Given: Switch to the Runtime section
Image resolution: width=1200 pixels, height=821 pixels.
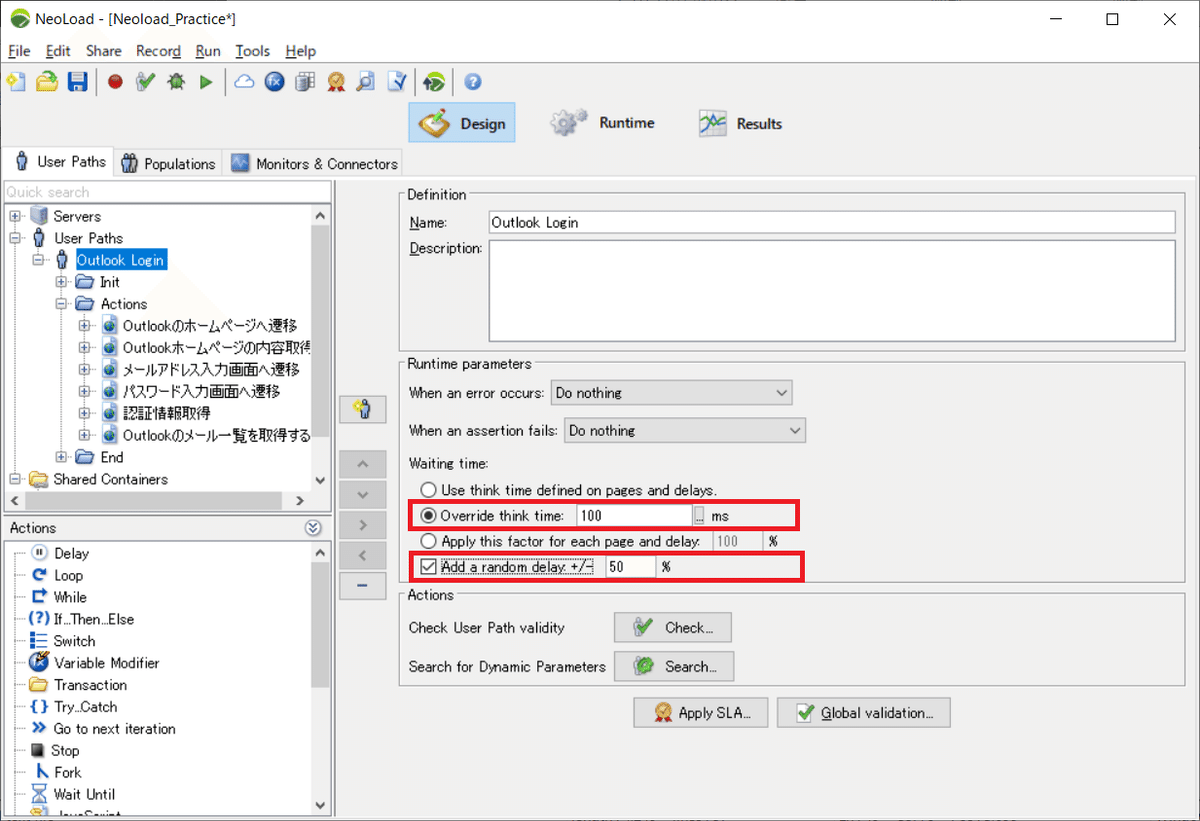Looking at the screenshot, I should point(603,123).
